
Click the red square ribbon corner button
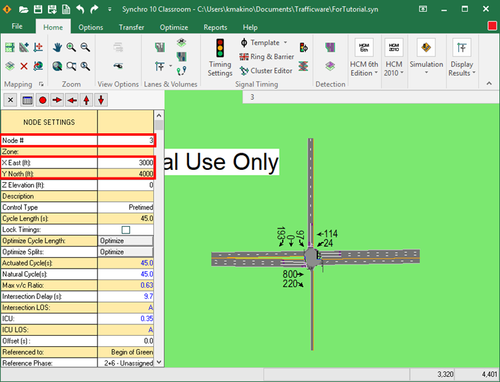[492, 26]
